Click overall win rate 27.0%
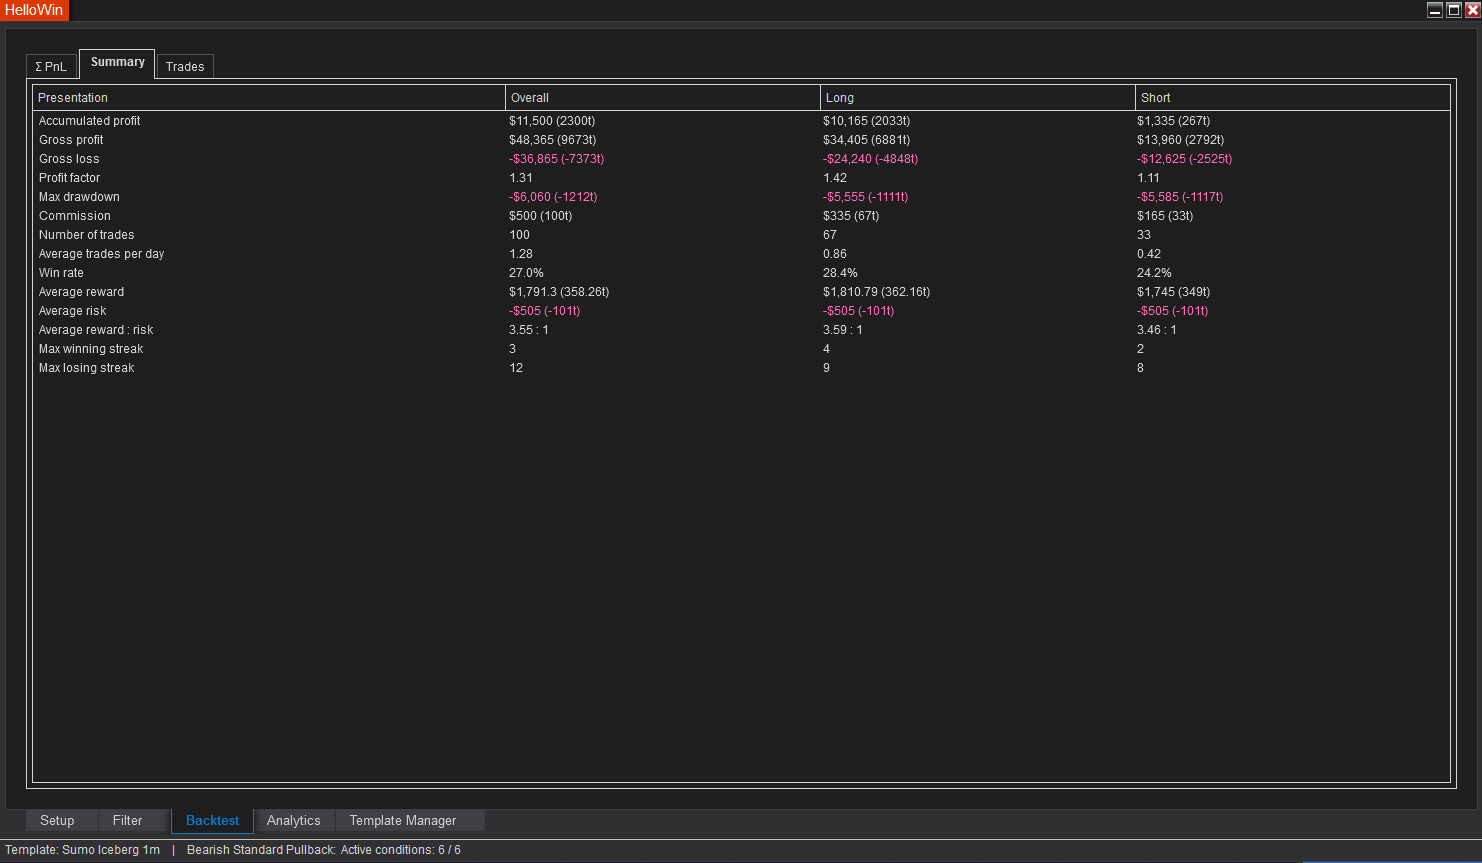 [527, 273]
